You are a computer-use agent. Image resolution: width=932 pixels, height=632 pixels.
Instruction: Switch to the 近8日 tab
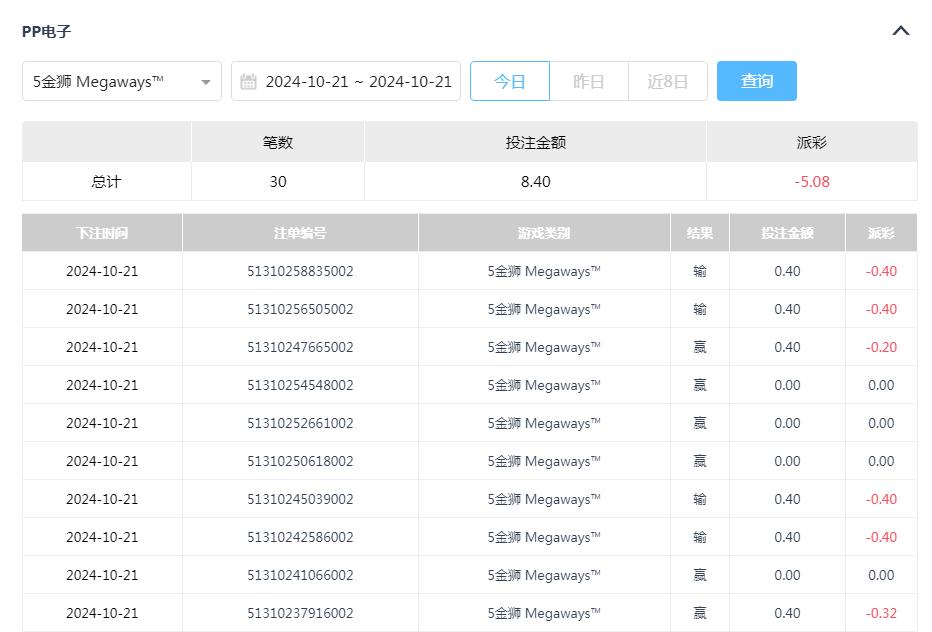[668, 81]
